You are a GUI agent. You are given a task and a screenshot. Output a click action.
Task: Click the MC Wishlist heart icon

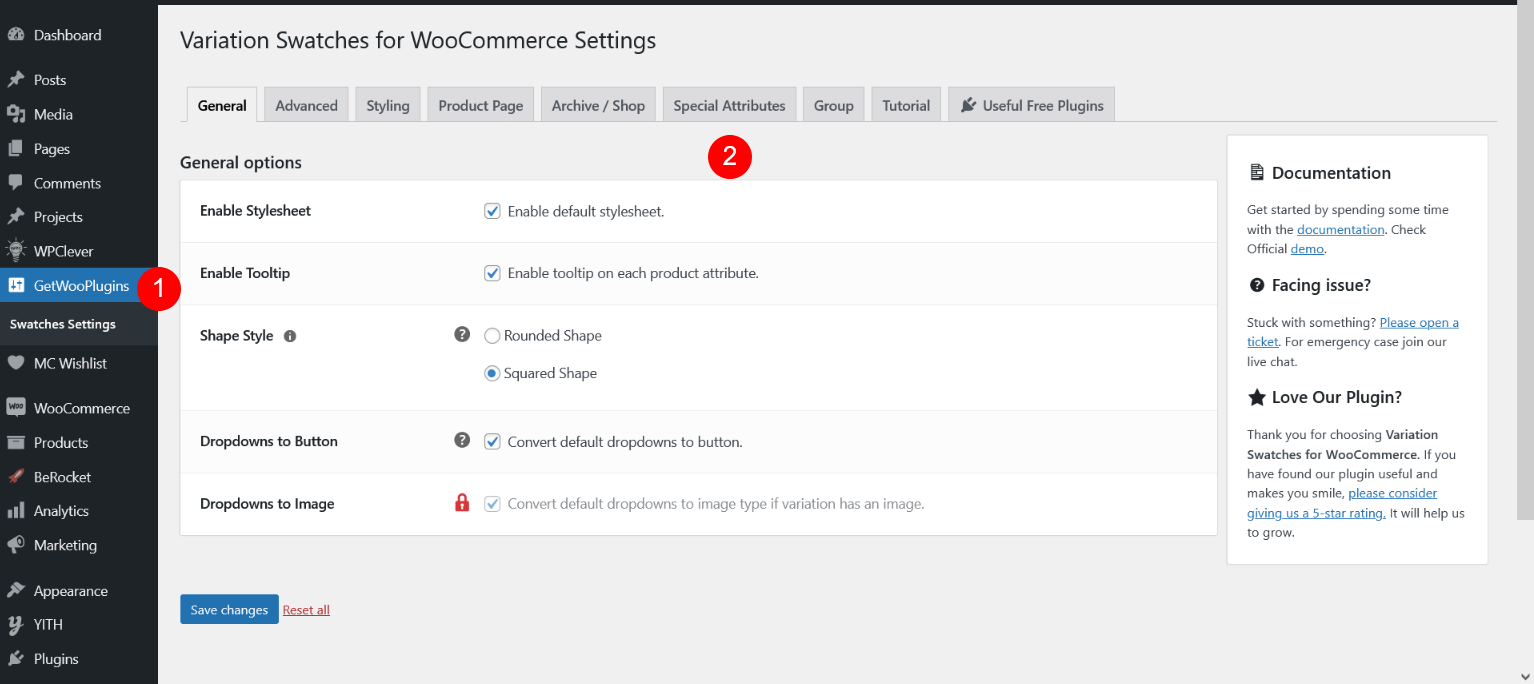coord(16,363)
